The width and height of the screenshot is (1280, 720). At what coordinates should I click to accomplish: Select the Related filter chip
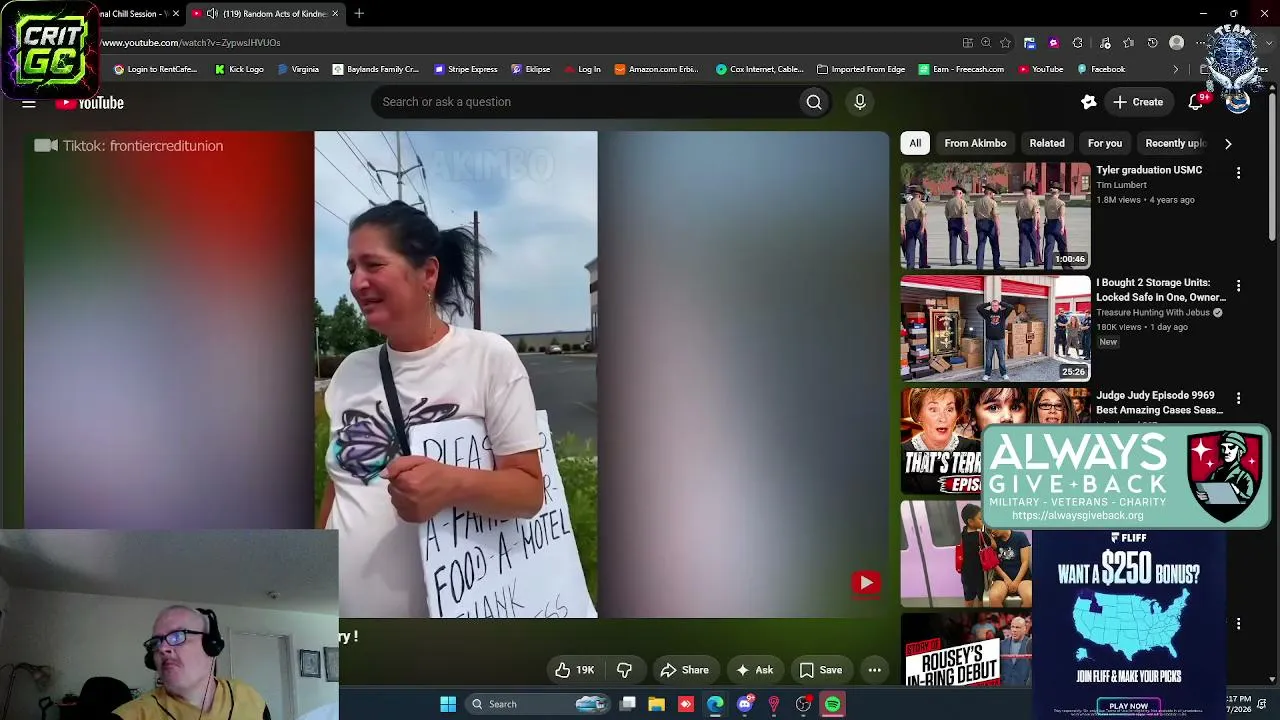click(x=1047, y=143)
